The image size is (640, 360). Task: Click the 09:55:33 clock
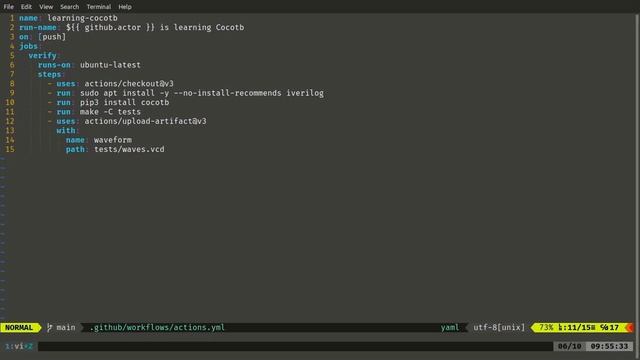(x=609, y=346)
